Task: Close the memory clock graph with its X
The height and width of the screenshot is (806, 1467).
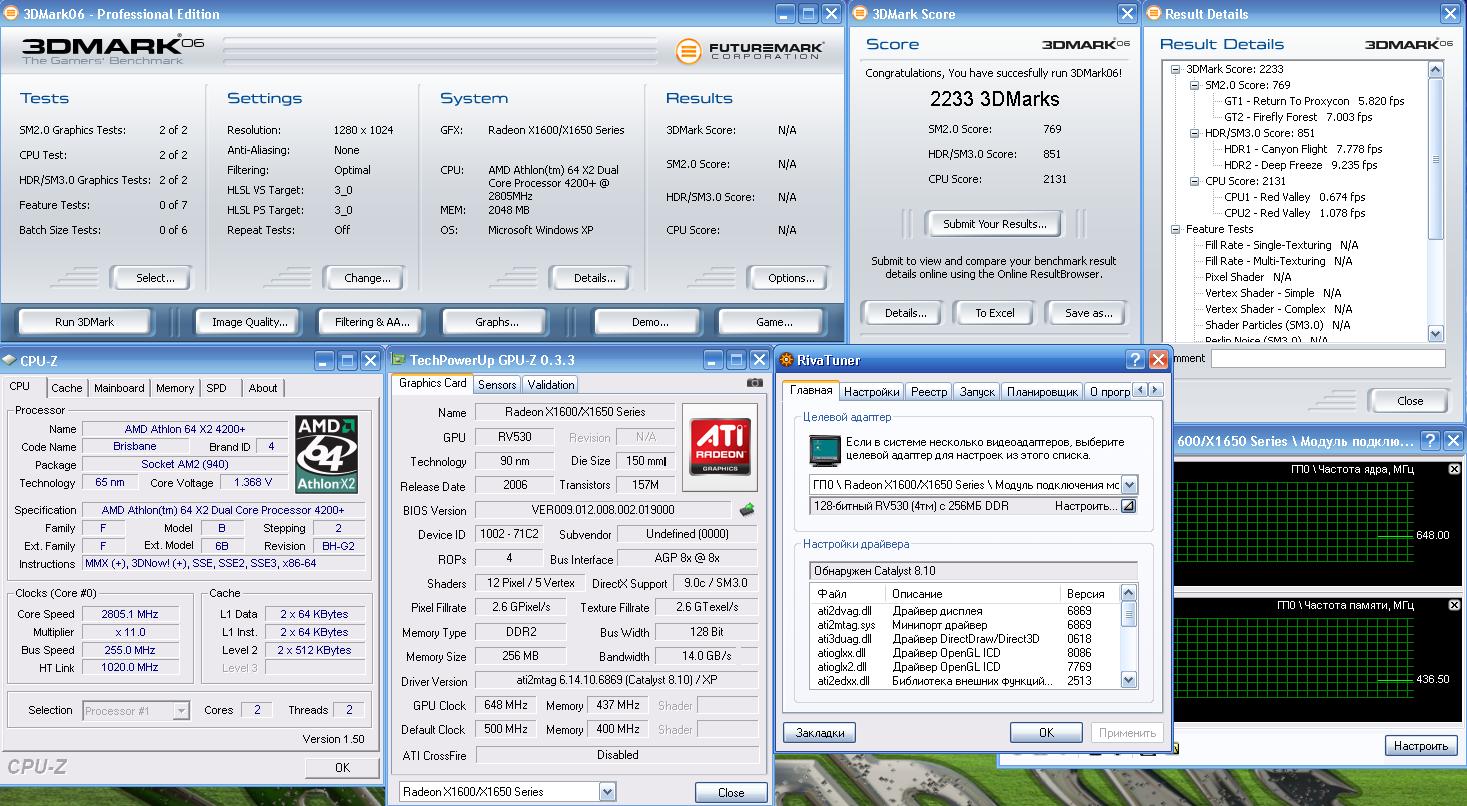Action: [1453, 605]
